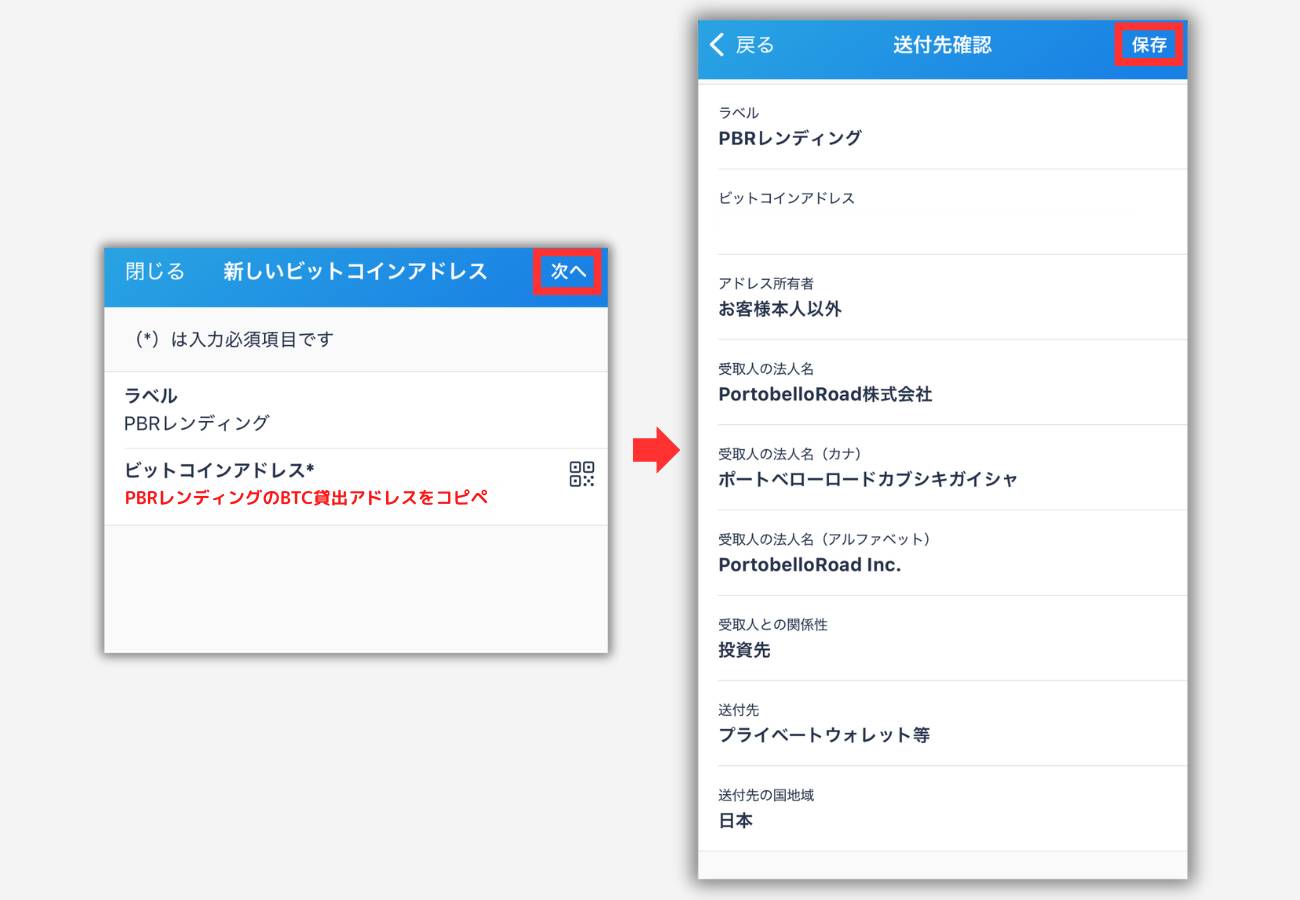The width and height of the screenshot is (1300, 900).
Task: Click the PortobelloRoad Inc. alphabet name
Action: tap(810, 564)
